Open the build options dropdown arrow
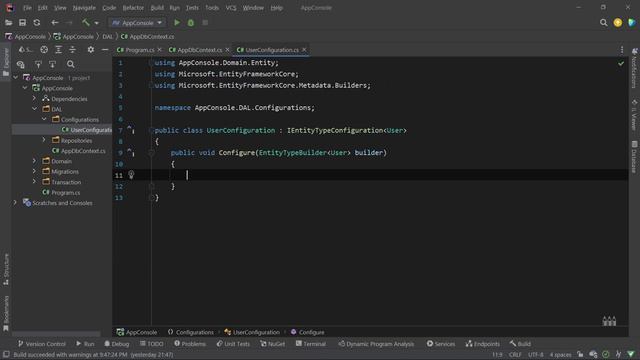Image resolution: width=640 pixels, height=360 pixels. point(96,23)
